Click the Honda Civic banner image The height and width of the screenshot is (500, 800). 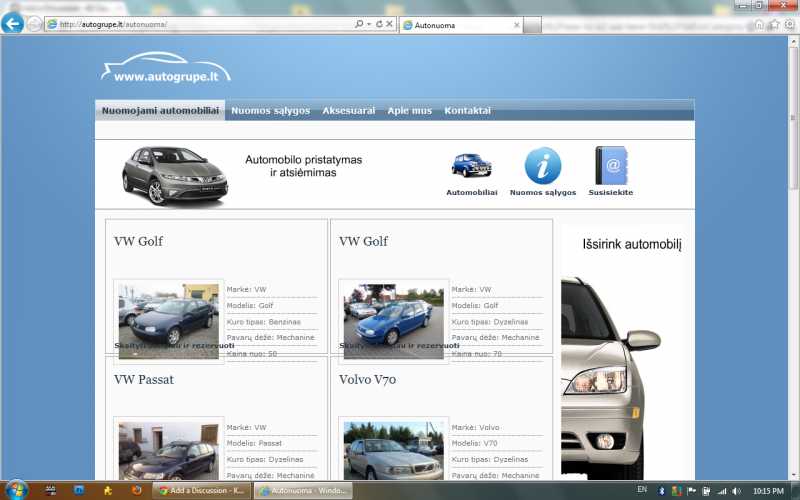click(x=175, y=176)
